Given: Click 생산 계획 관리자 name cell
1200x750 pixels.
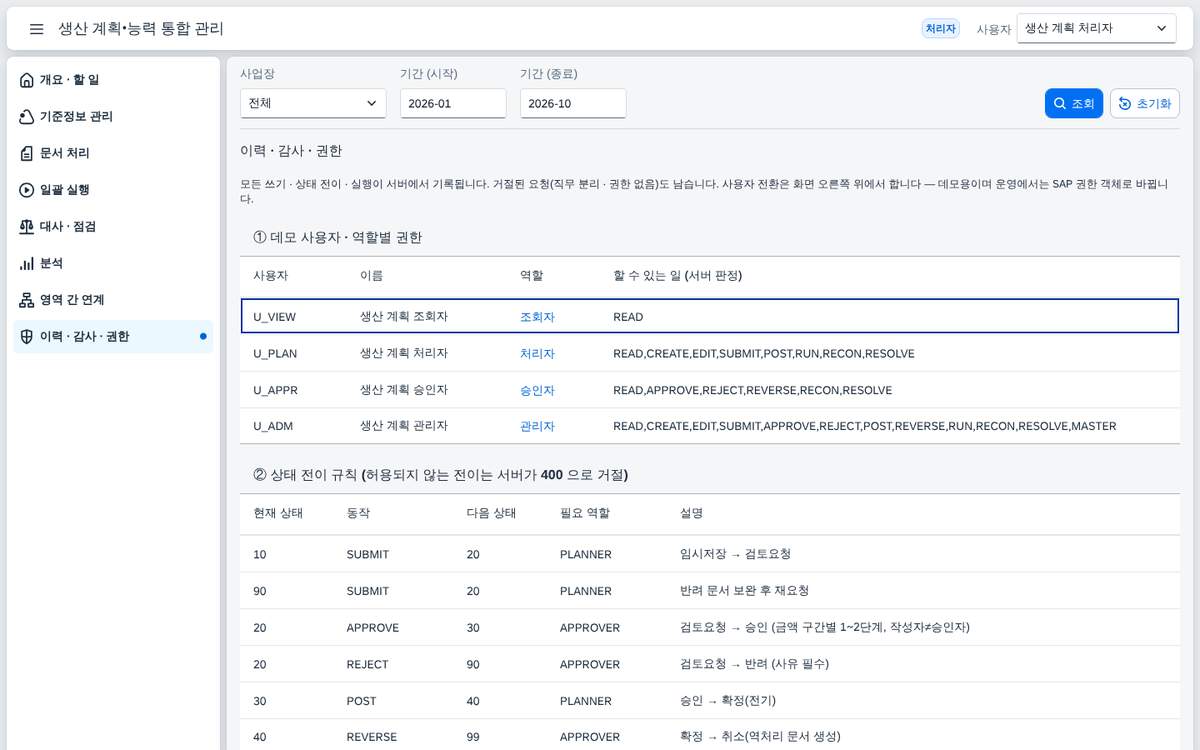Looking at the screenshot, I should point(404,426).
